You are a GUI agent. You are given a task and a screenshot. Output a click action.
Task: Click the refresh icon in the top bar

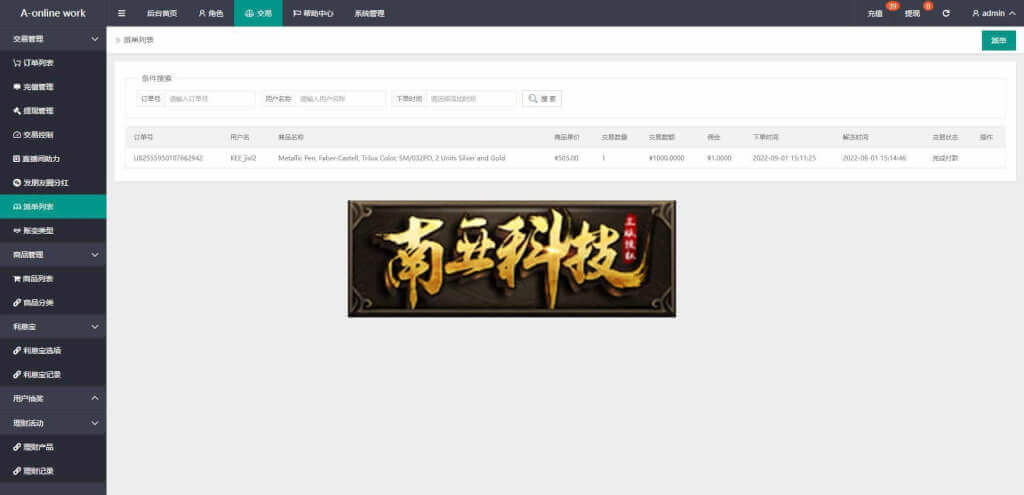tap(946, 13)
